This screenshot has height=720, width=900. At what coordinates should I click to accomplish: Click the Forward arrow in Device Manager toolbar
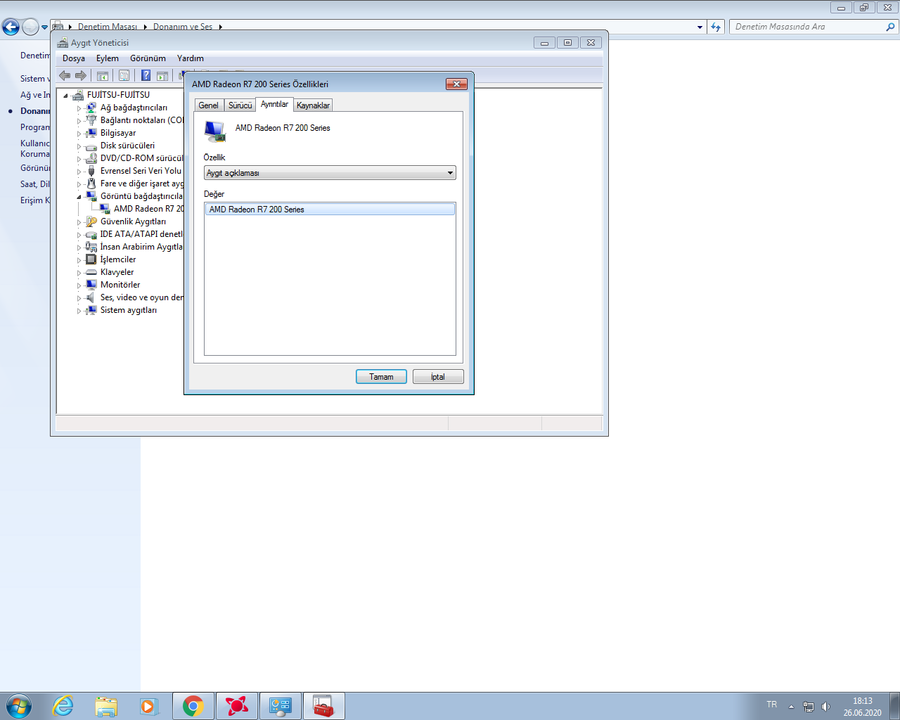[x=81, y=75]
